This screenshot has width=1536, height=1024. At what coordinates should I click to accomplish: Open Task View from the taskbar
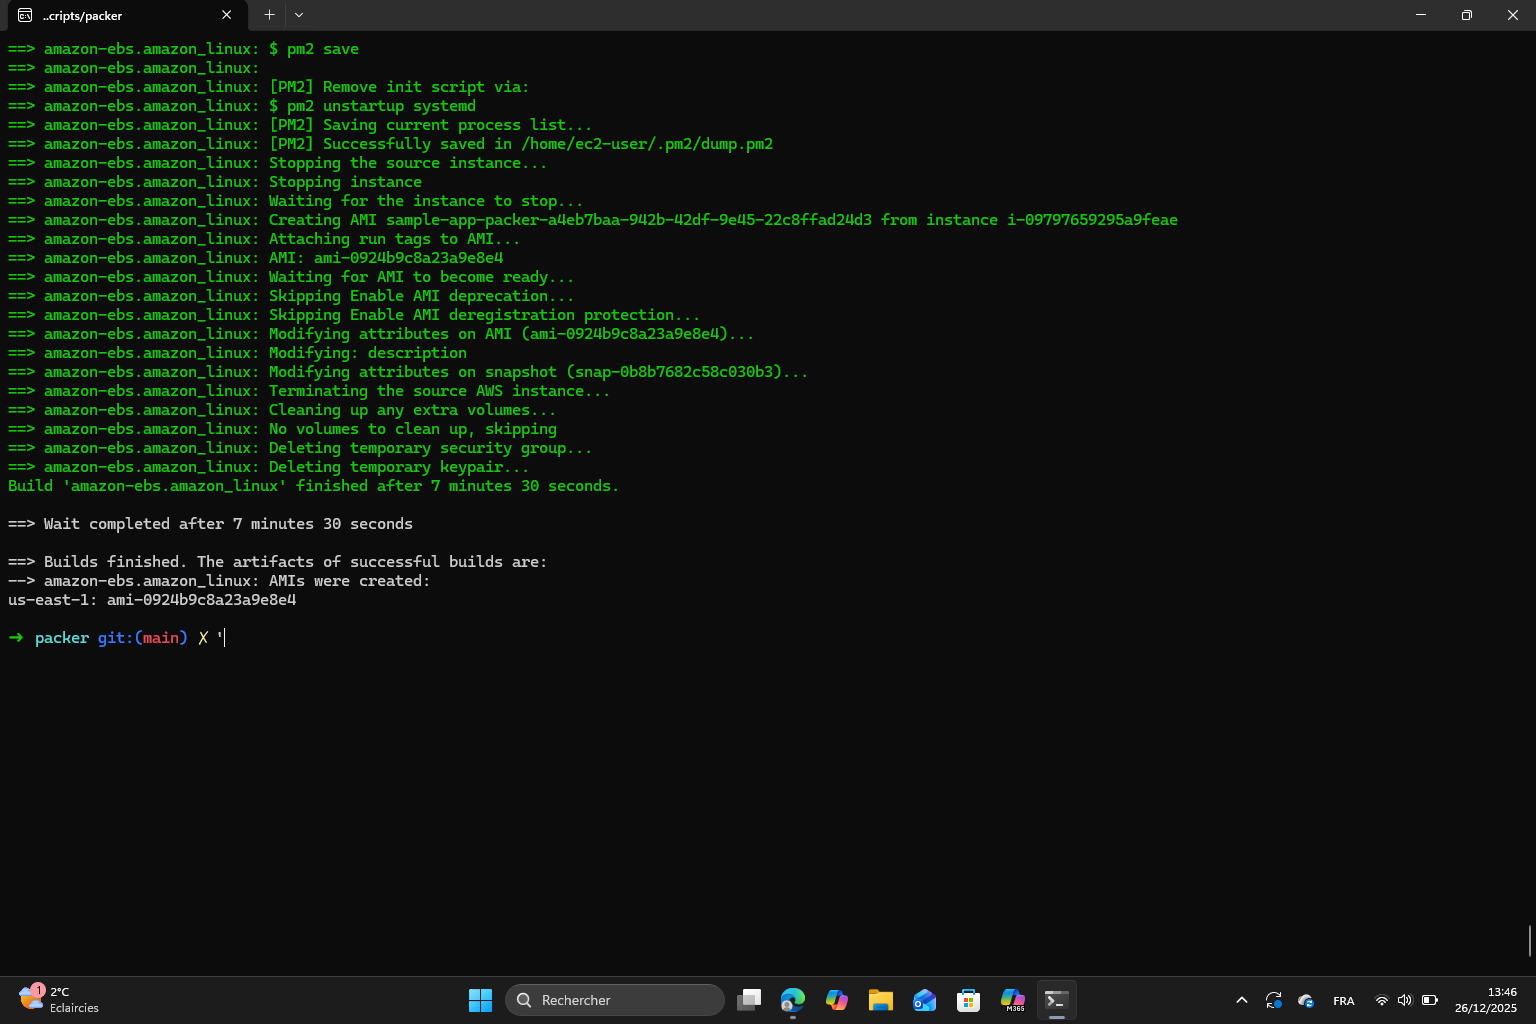coord(749,1000)
